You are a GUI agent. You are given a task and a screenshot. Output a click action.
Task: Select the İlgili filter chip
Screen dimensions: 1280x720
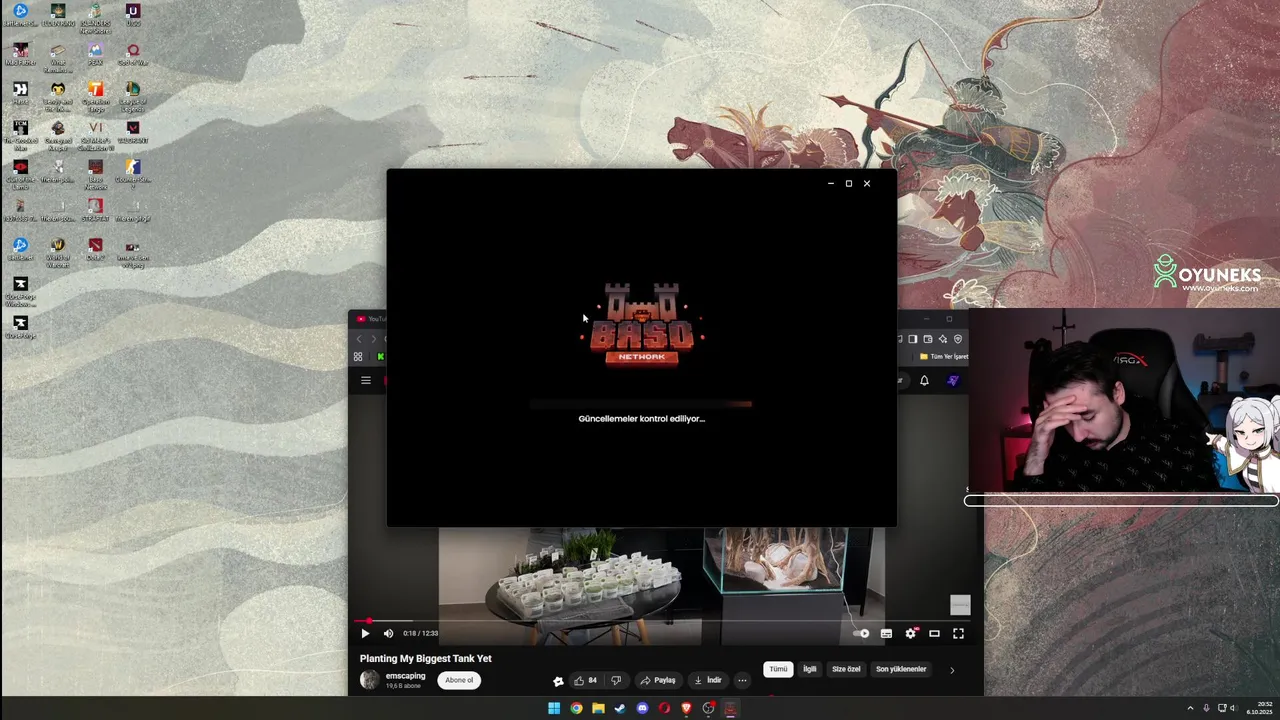pyautogui.click(x=810, y=669)
